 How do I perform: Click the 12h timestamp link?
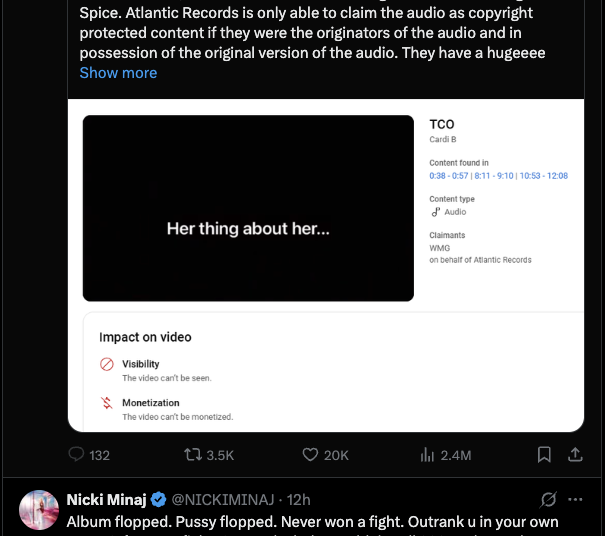(299, 499)
